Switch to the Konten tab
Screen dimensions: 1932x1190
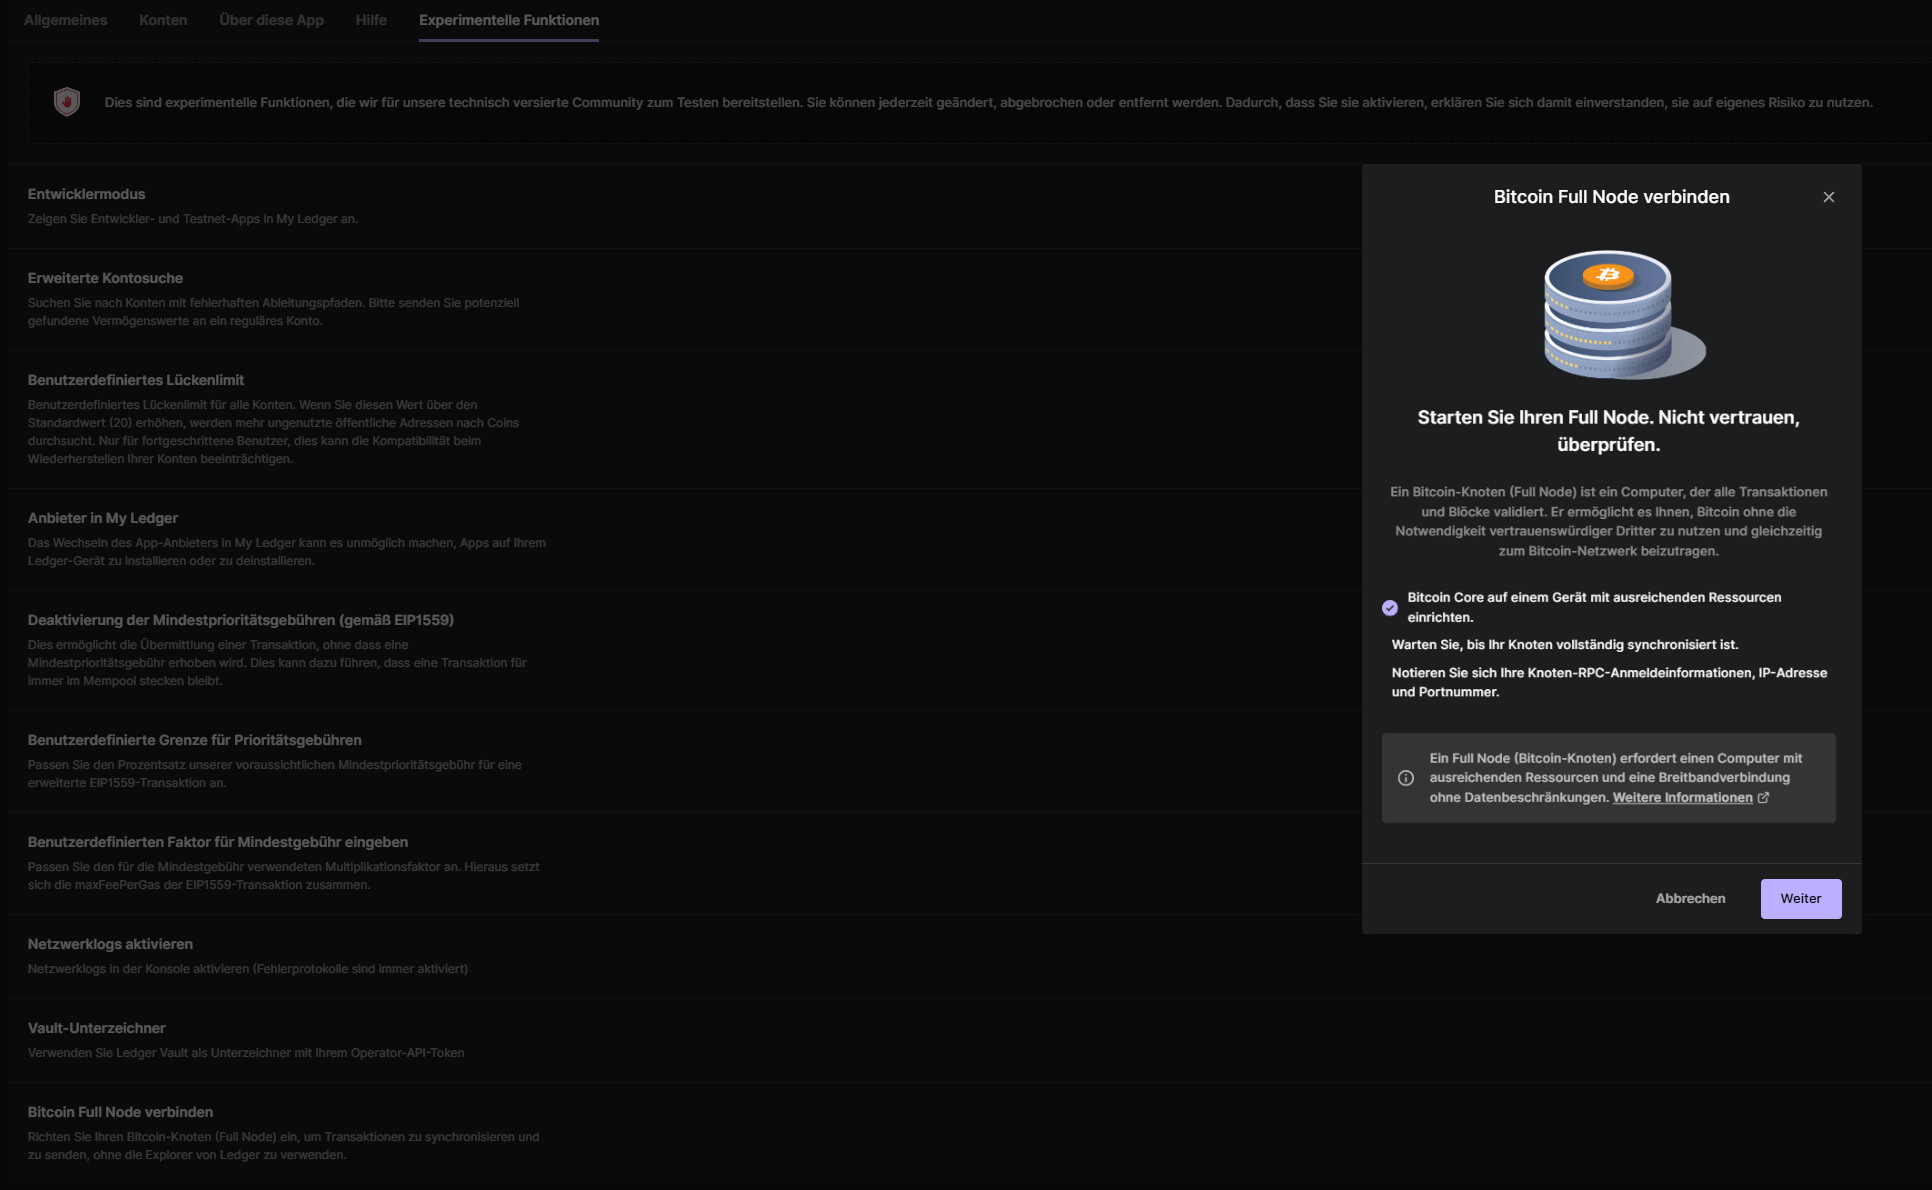163,20
